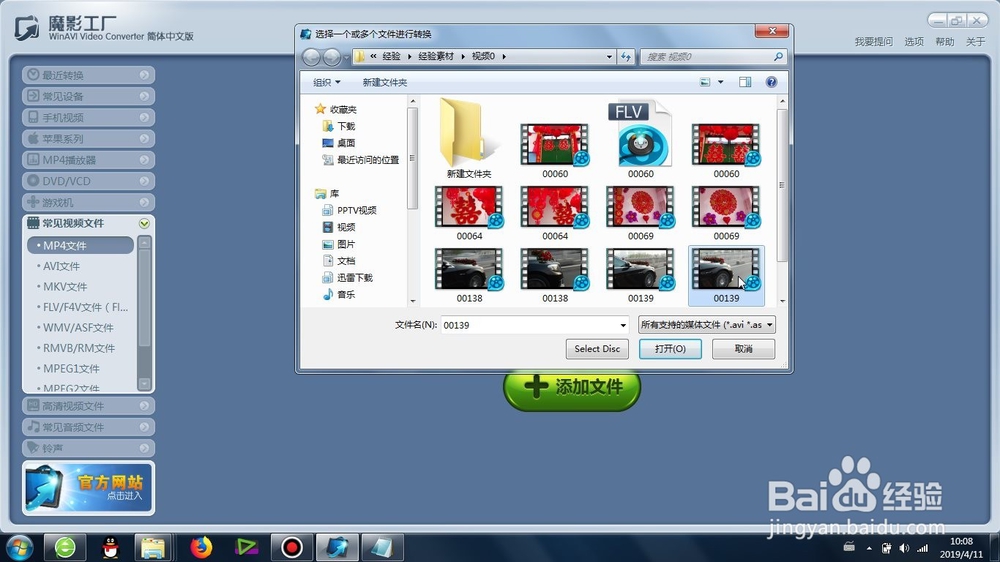The height and width of the screenshot is (562, 1000).
Task: Select MP4文件 output format
Action: tap(80, 245)
